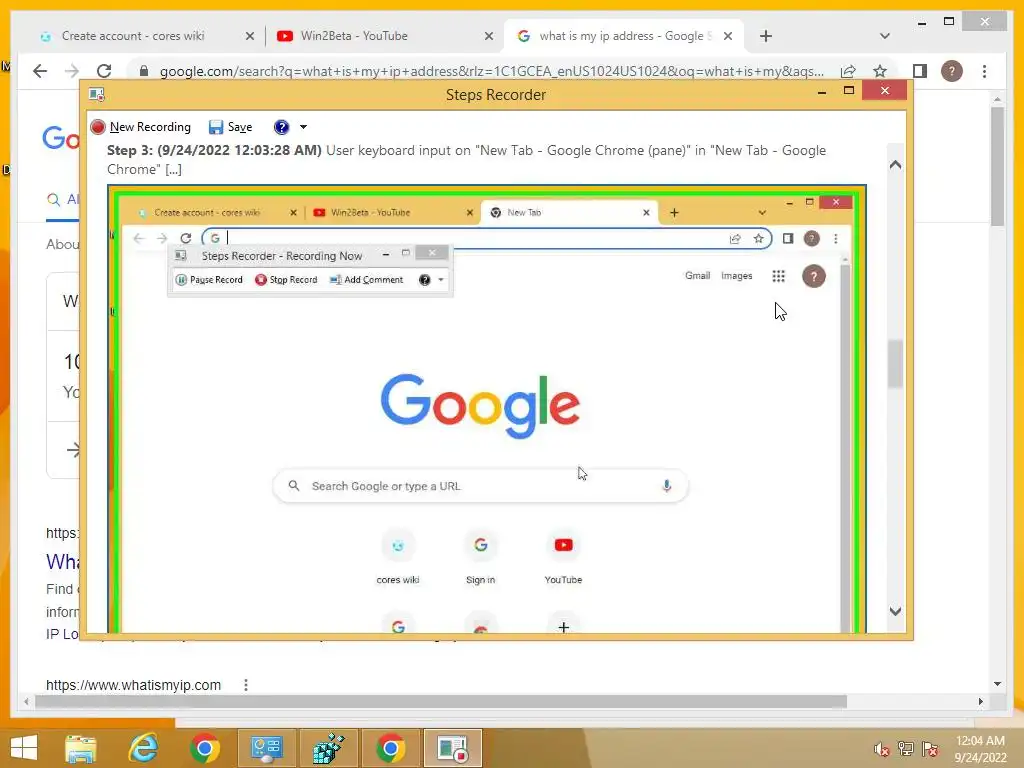Click the muted volume tray icon

click(x=881, y=749)
